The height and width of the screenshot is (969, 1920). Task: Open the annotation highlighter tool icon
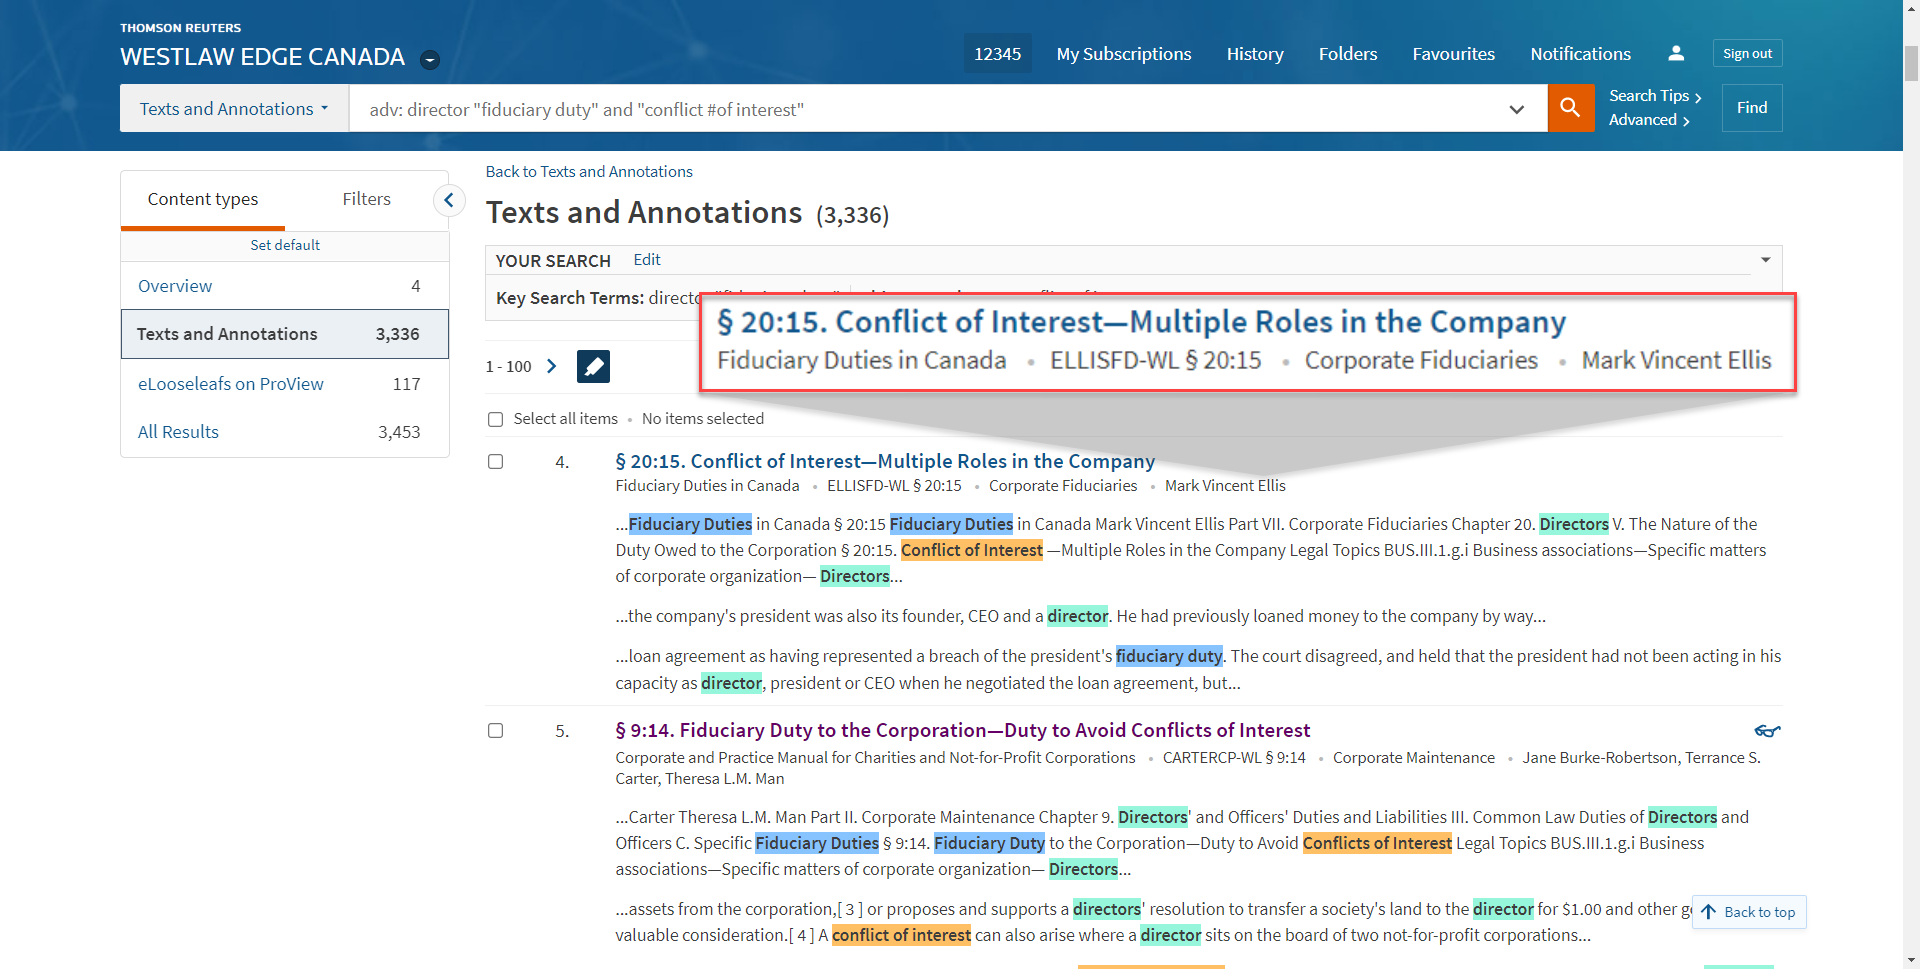(593, 366)
